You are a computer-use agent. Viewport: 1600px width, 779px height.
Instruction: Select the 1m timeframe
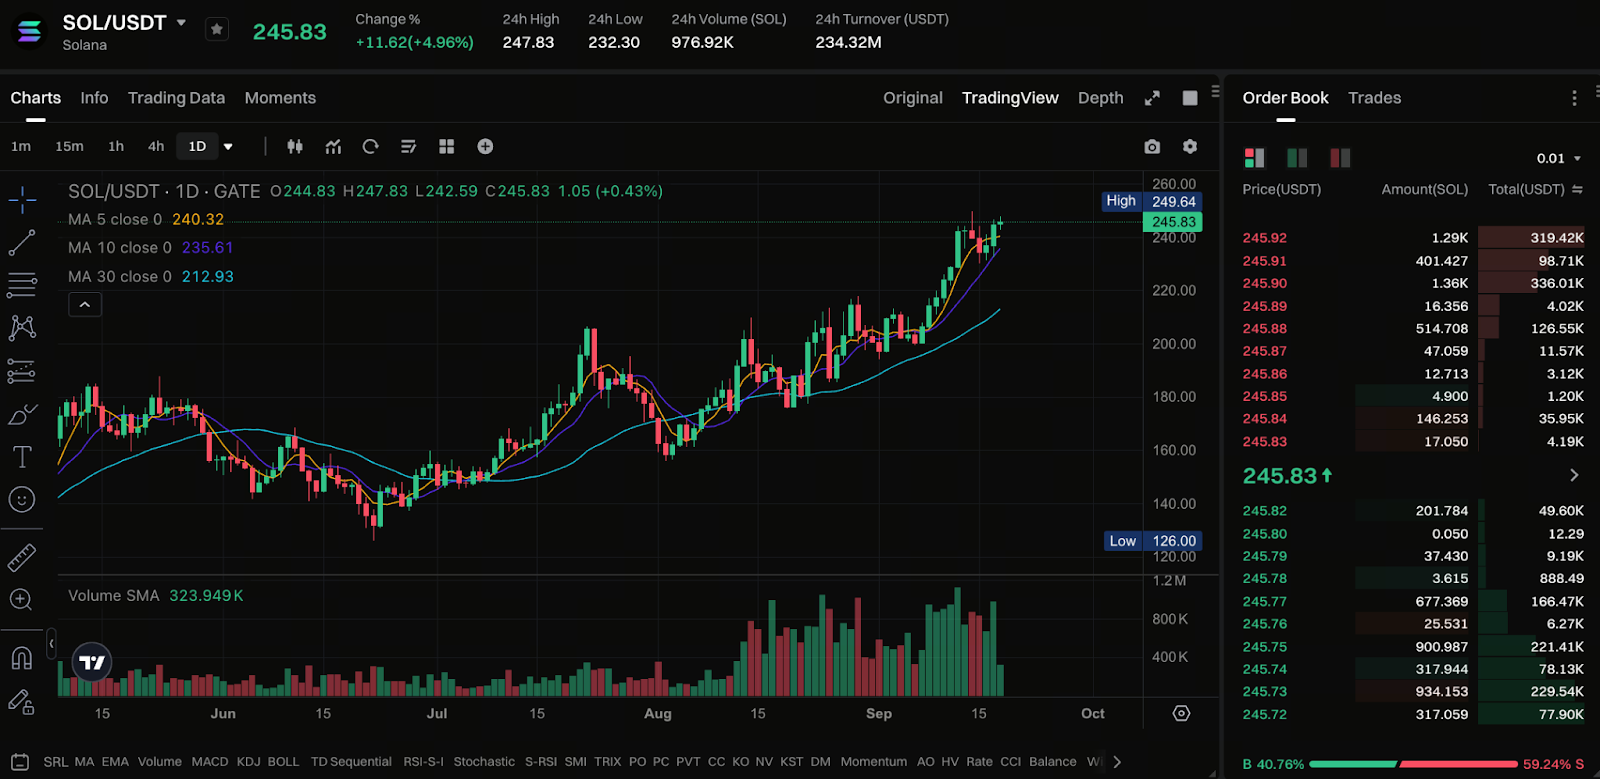pos(21,146)
